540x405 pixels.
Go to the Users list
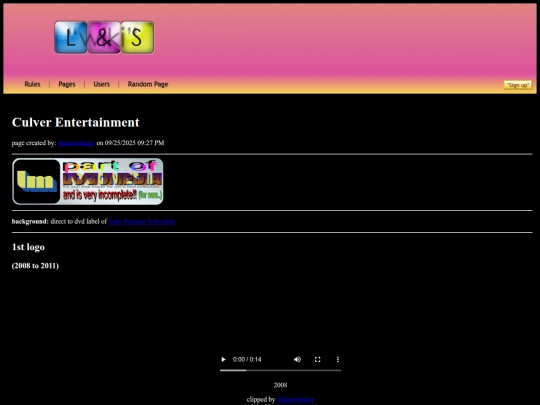tap(102, 84)
